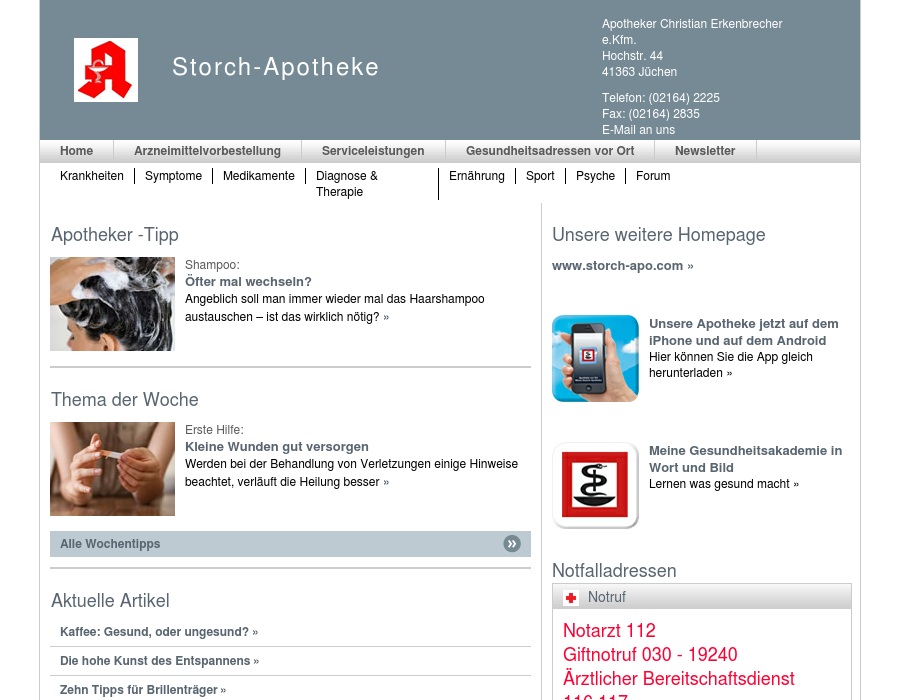Open article Kaffee: Gesund, oder ungesund?
The height and width of the screenshot is (700, 900).
click(155, 632)
